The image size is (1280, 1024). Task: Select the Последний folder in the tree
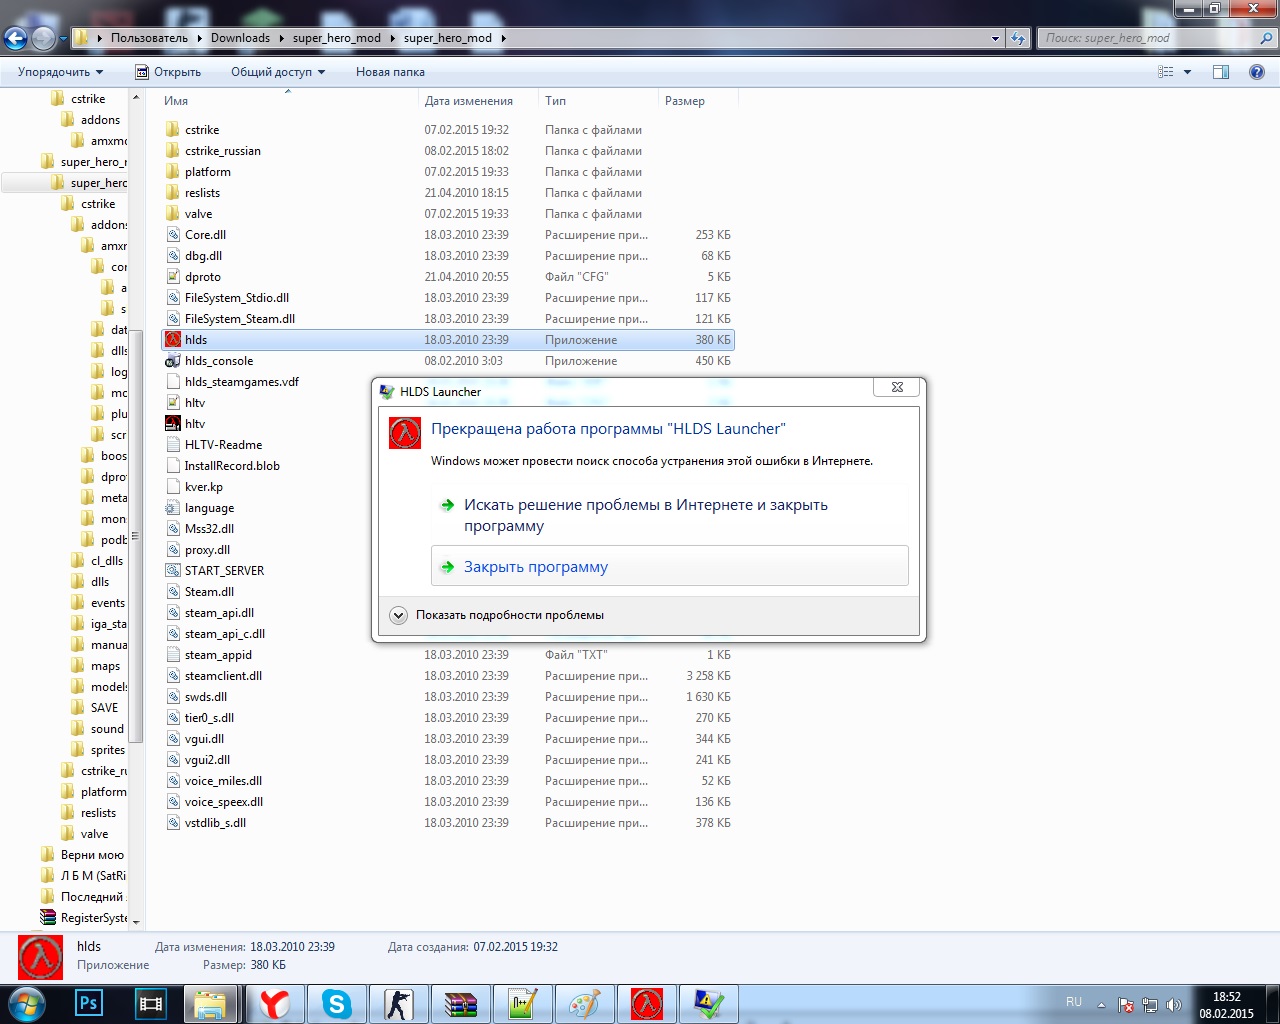pos(84,897)
